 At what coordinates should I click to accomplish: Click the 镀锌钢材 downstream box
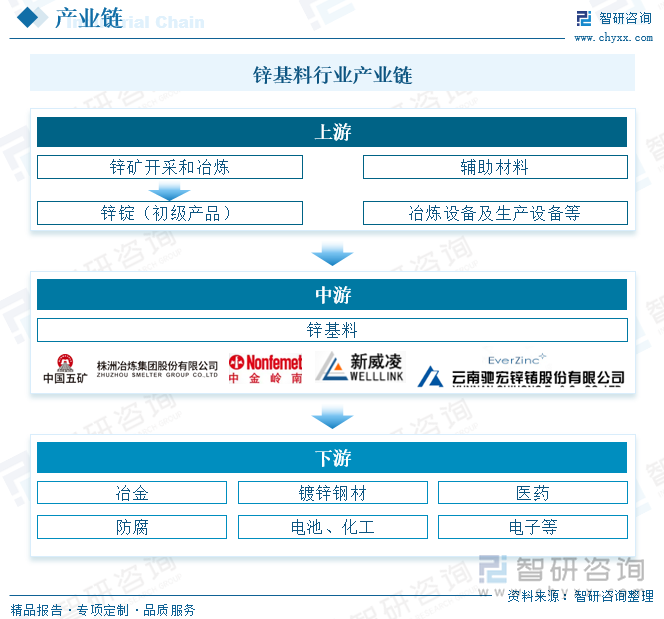pyautogui.click(x=332, y=492)
